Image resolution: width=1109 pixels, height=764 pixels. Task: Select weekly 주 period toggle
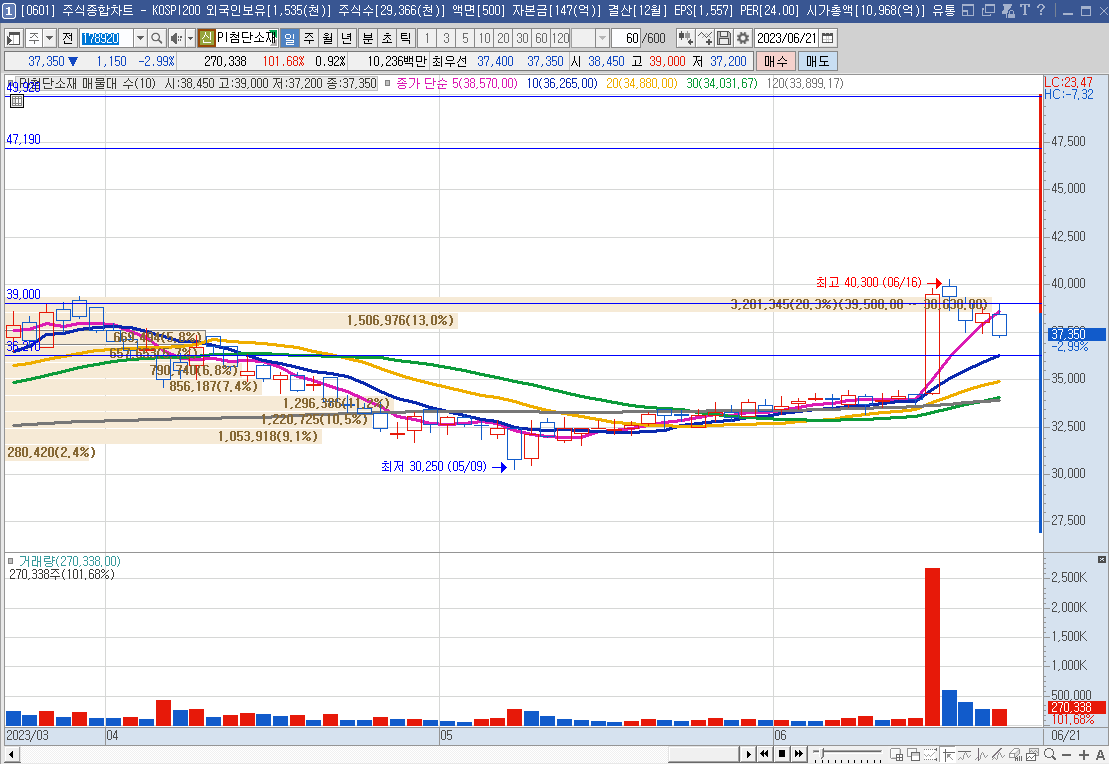(x=309, y=38)
